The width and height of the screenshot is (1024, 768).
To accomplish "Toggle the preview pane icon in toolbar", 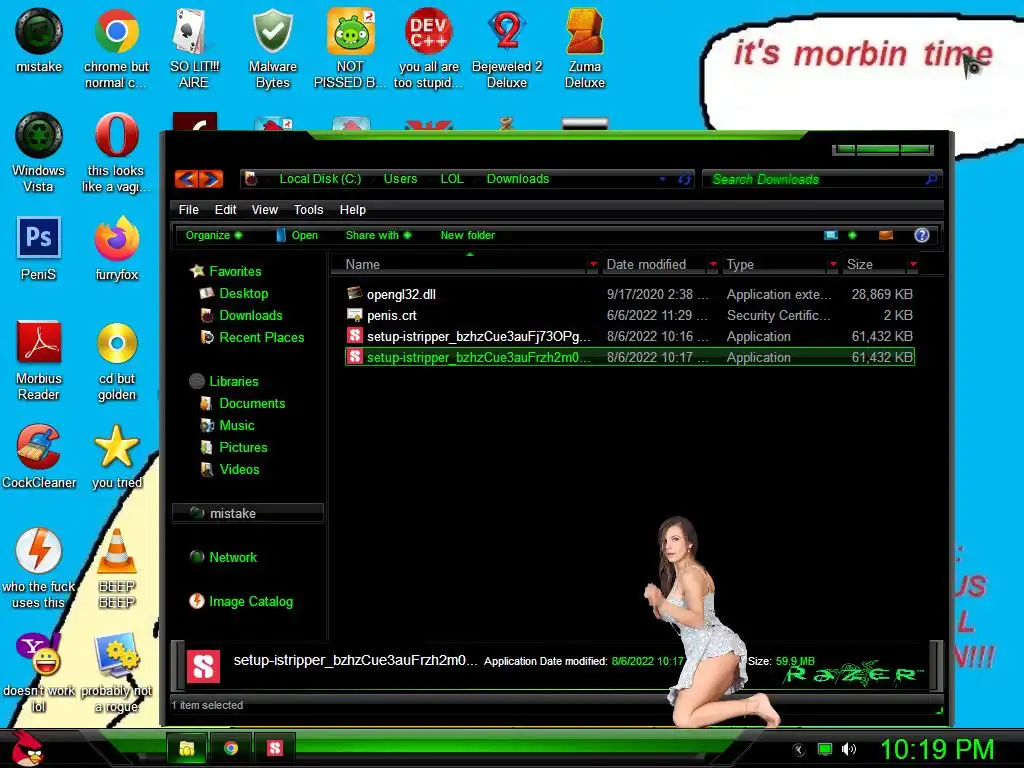I will click(x=886, y=235).
